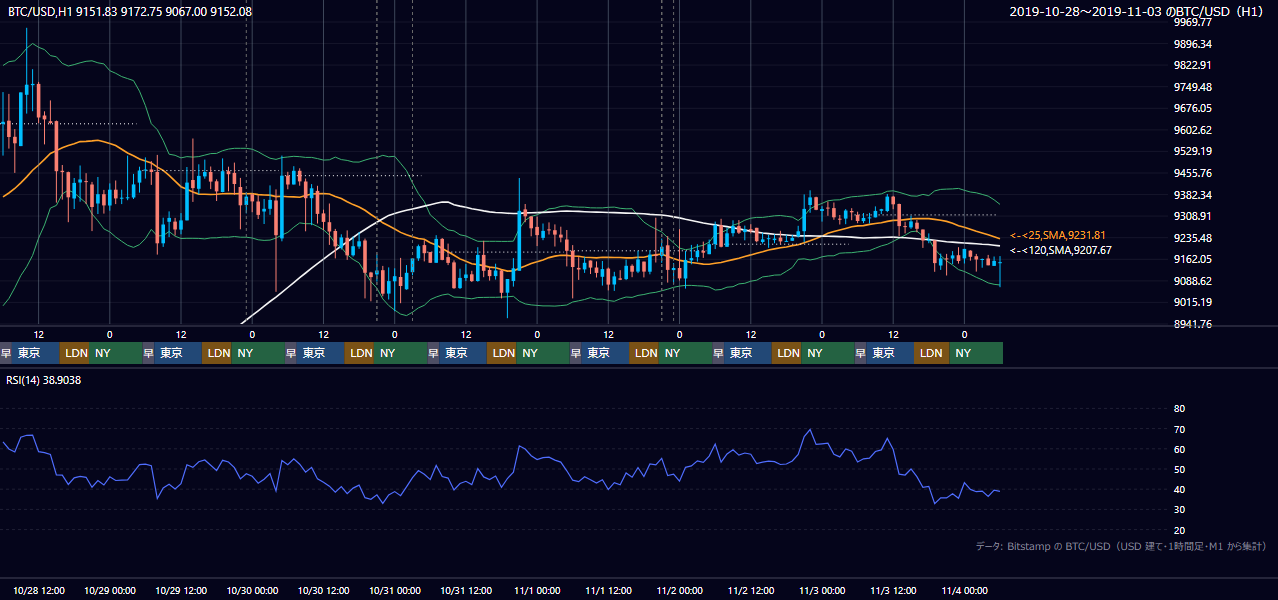Click the 9676.05 price axis label
The width and height of the screenshot is (1278, 600).
(1193, 108)
